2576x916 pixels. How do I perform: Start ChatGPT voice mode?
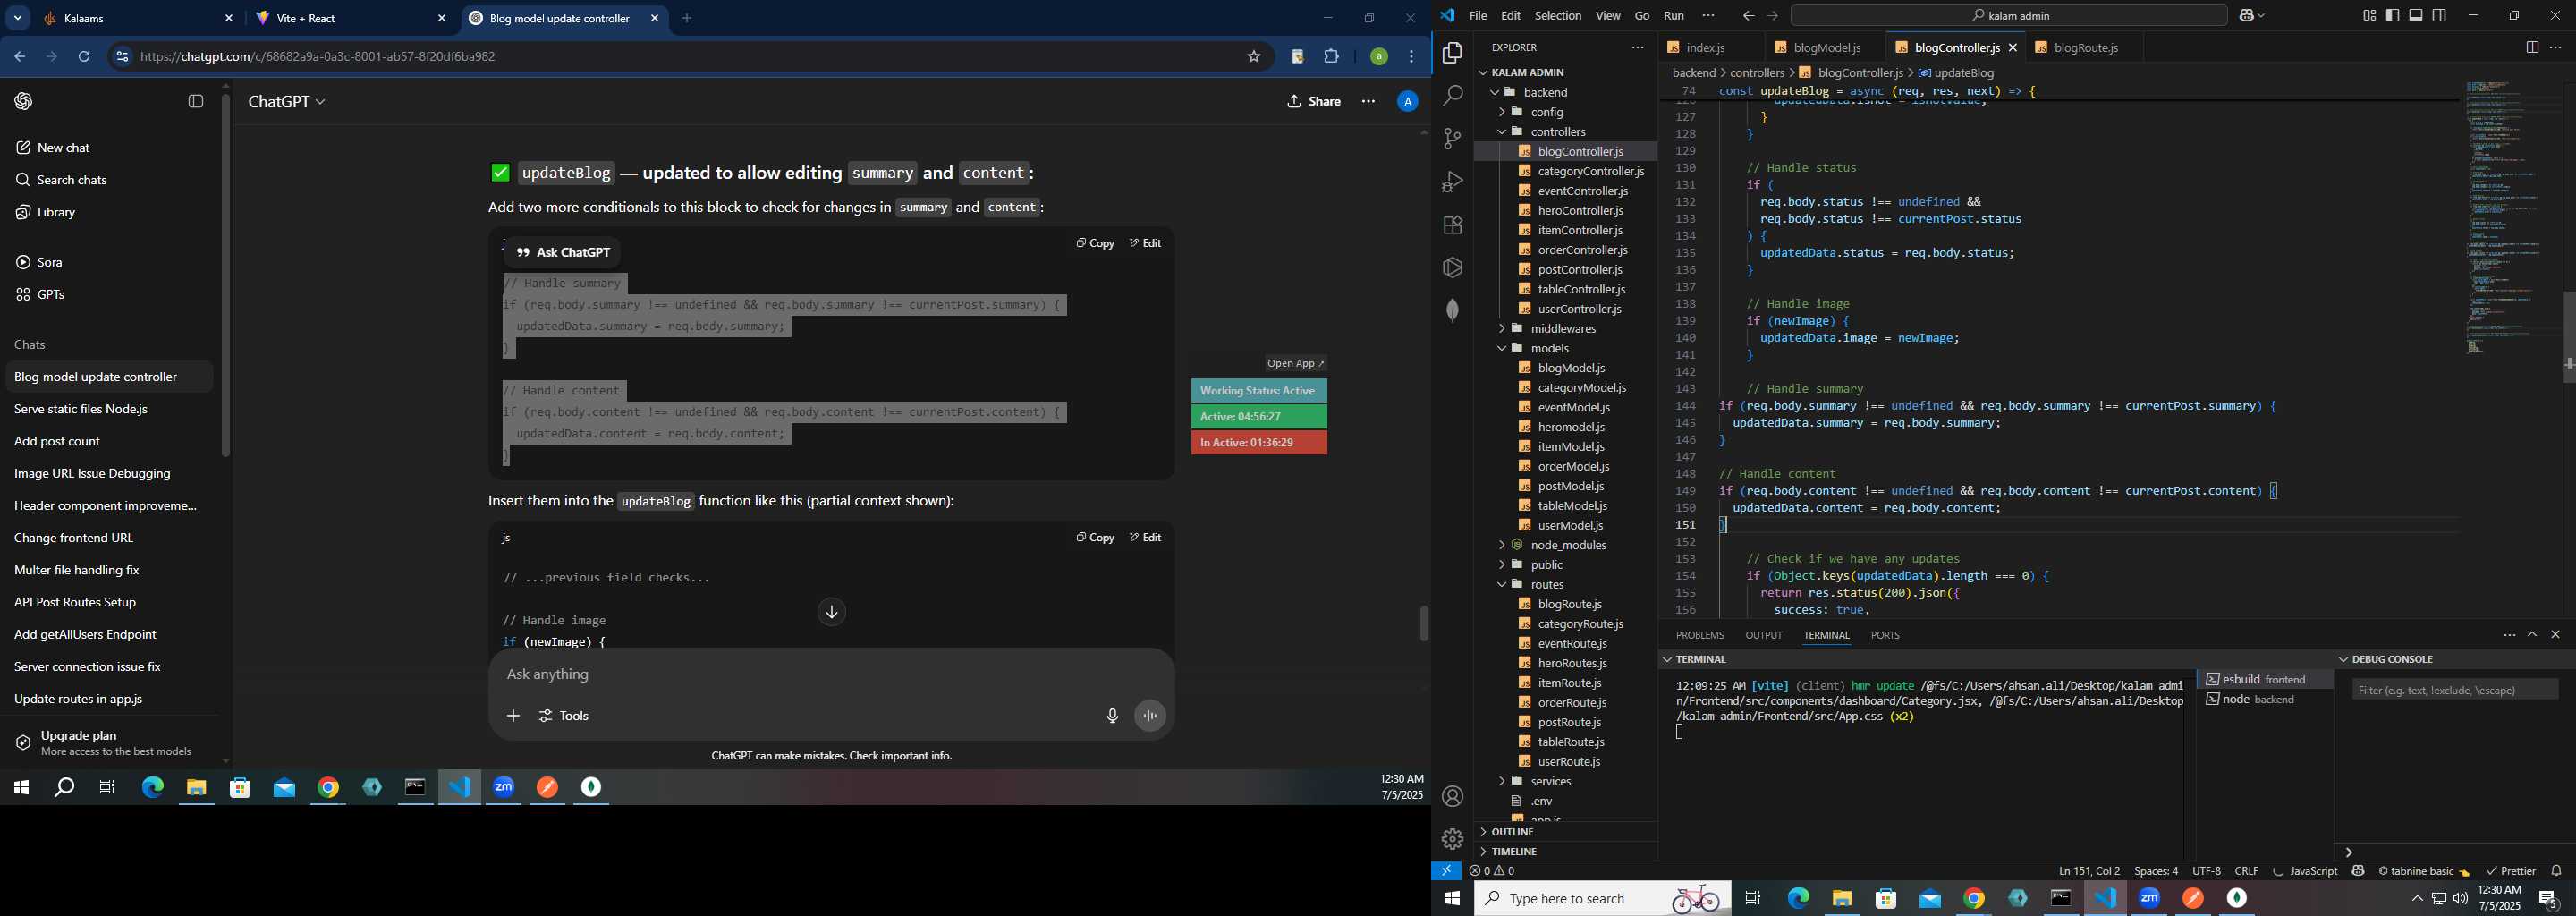pyautogui.click(x=1150, y=716)
